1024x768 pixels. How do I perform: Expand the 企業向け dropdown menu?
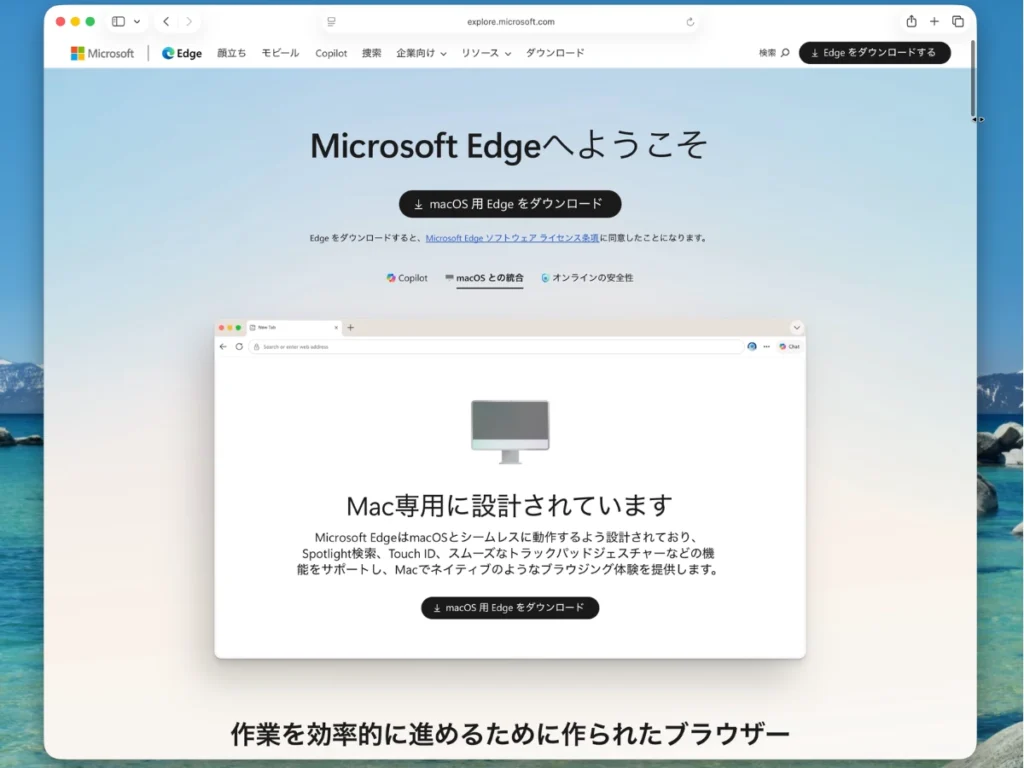(x=421, y=53)
